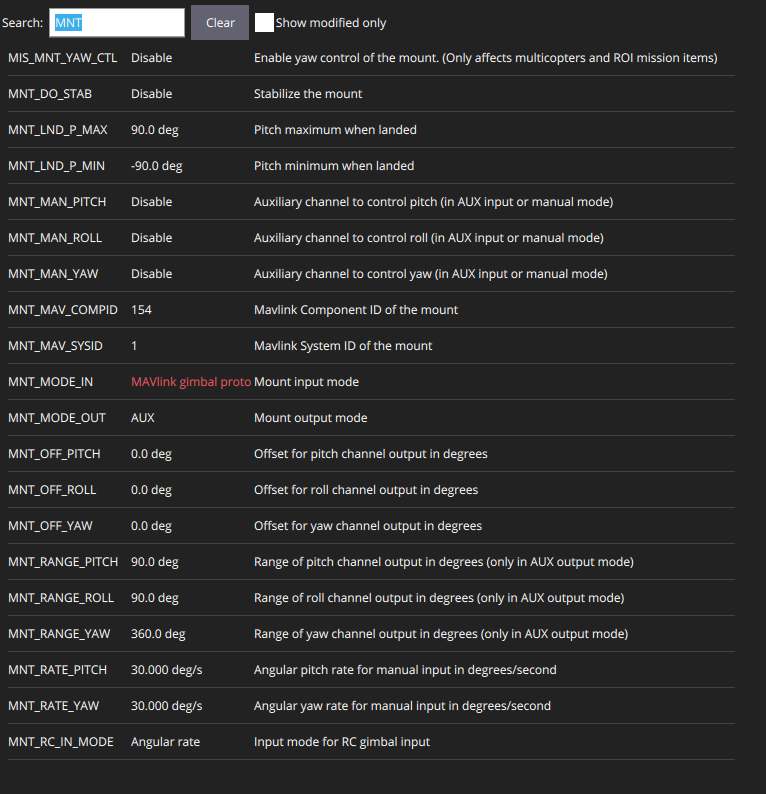
Task: Click the 'Mount input mode' description
Action: [x=306, y=381]
